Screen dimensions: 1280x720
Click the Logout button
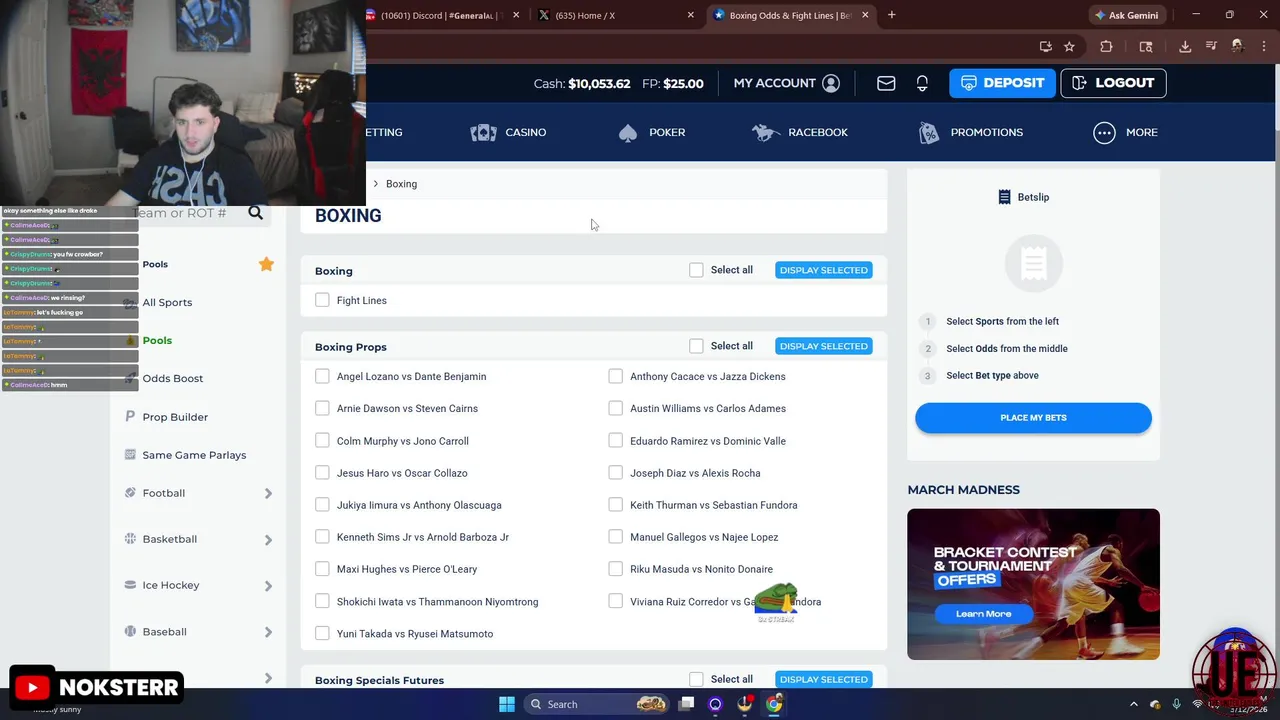1113,83
